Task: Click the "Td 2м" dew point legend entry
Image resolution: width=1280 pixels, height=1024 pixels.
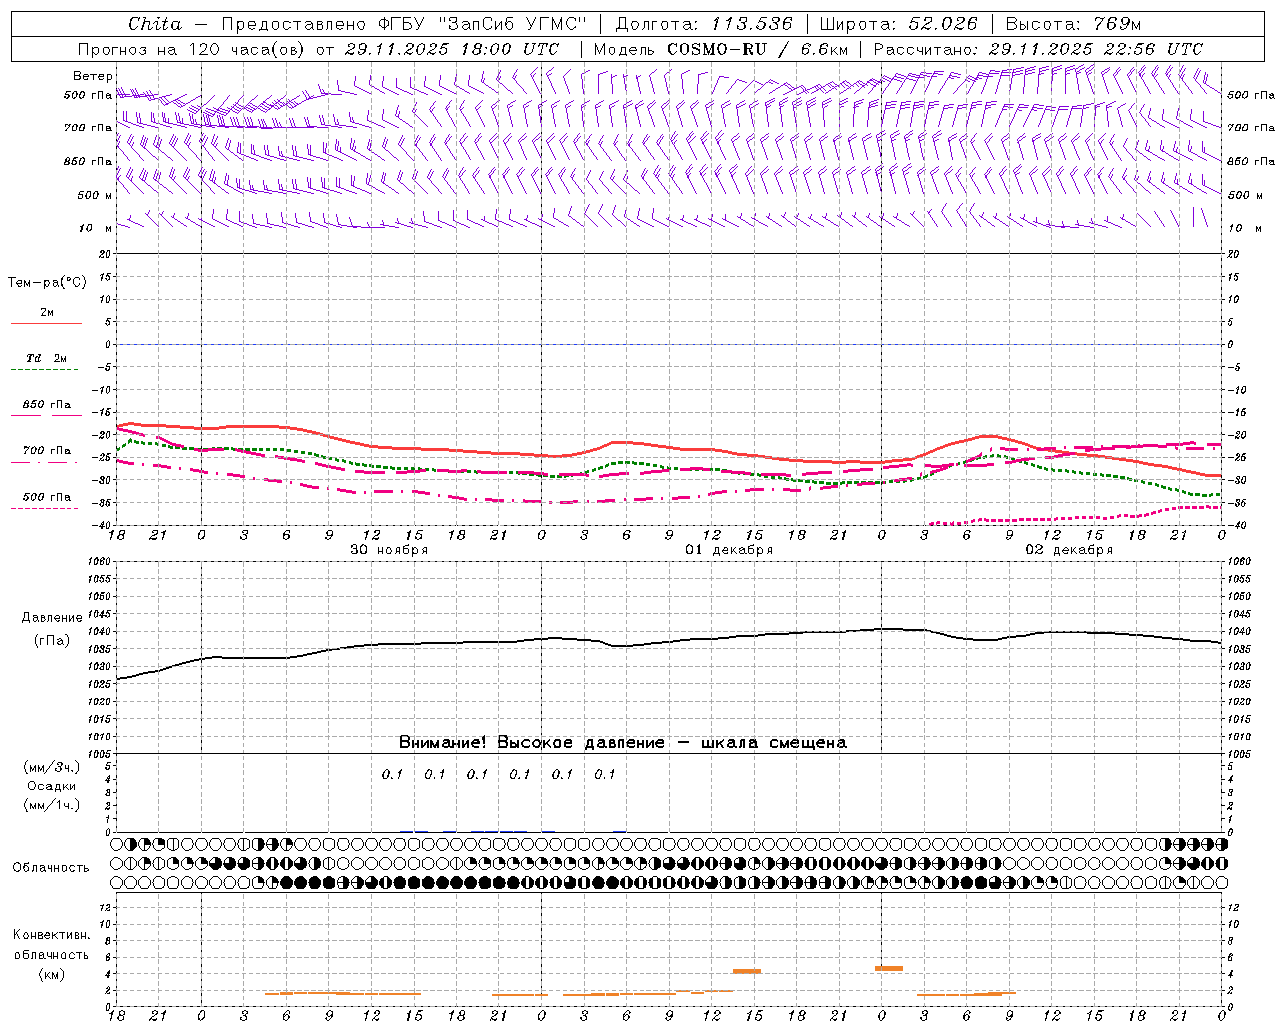Action: coord(47,358)
